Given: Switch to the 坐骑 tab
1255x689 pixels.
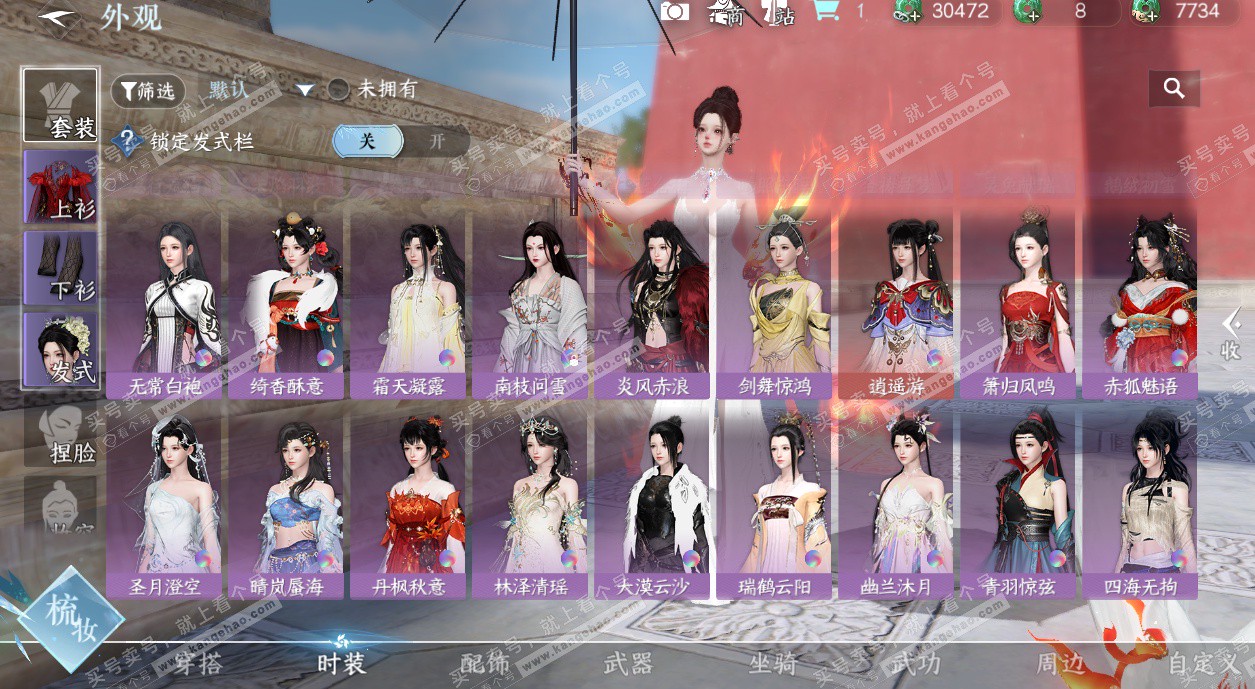Looking at the screenshot, I should pos(772,663).
